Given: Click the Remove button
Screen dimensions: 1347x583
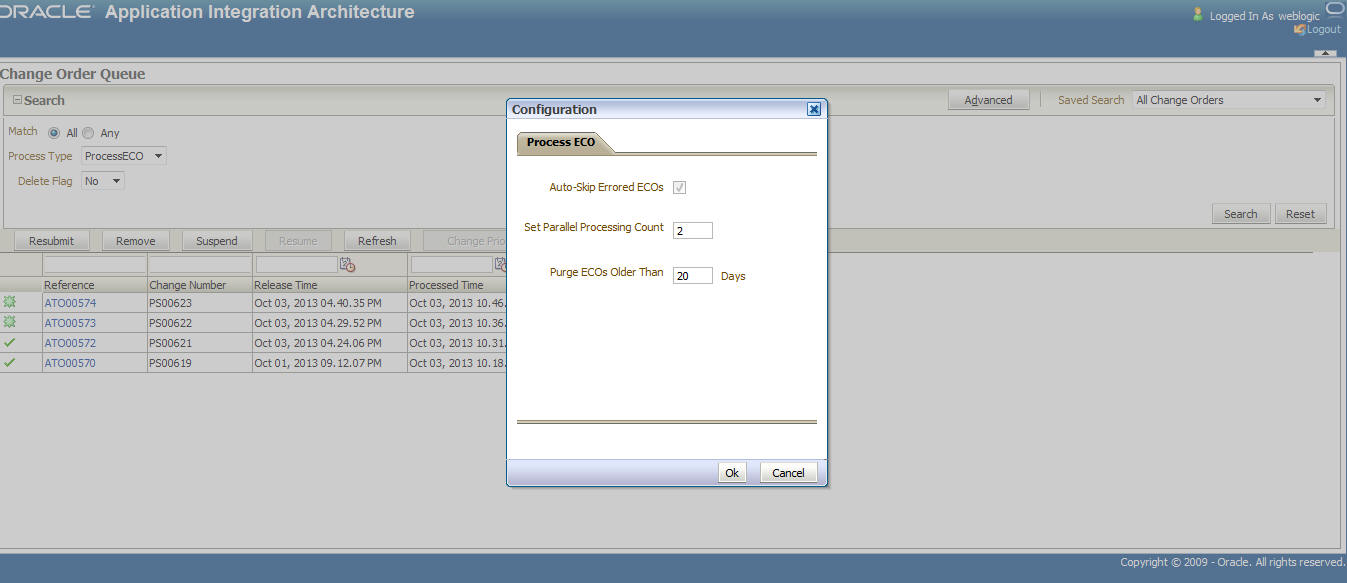Looking at the screenshot, I should pos(135,241).
